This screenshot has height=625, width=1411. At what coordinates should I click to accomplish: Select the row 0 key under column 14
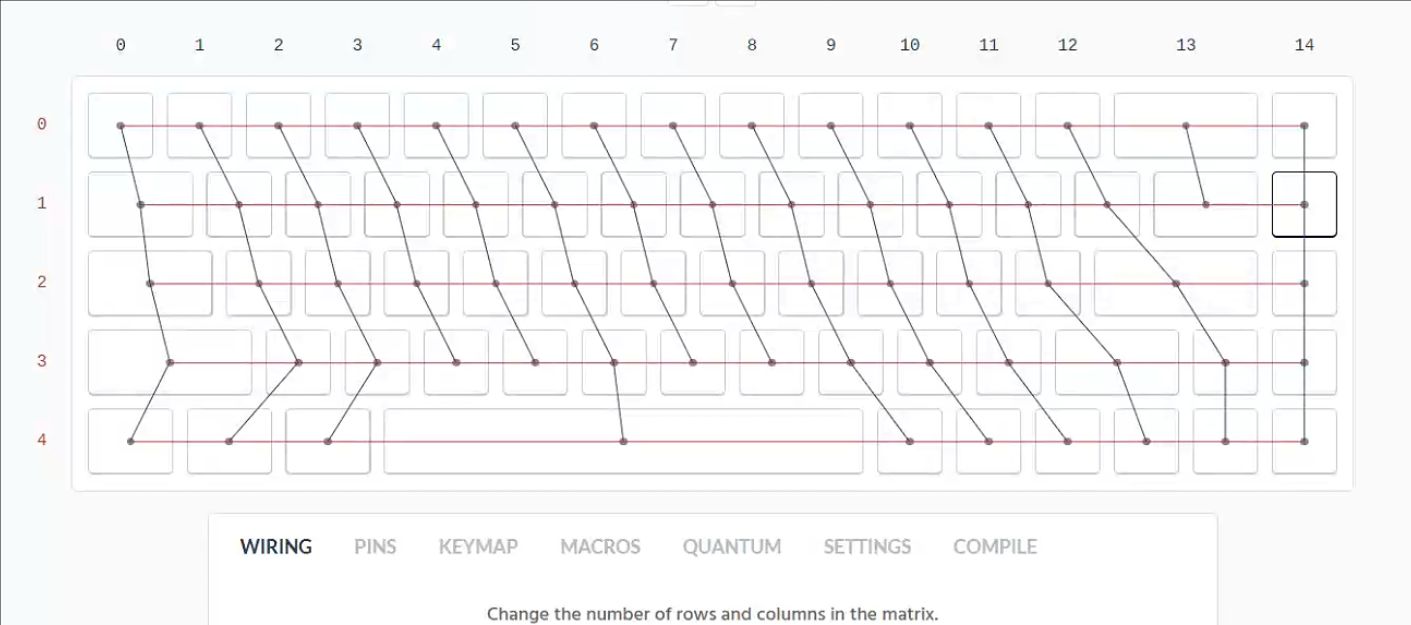pos(1304,125)
